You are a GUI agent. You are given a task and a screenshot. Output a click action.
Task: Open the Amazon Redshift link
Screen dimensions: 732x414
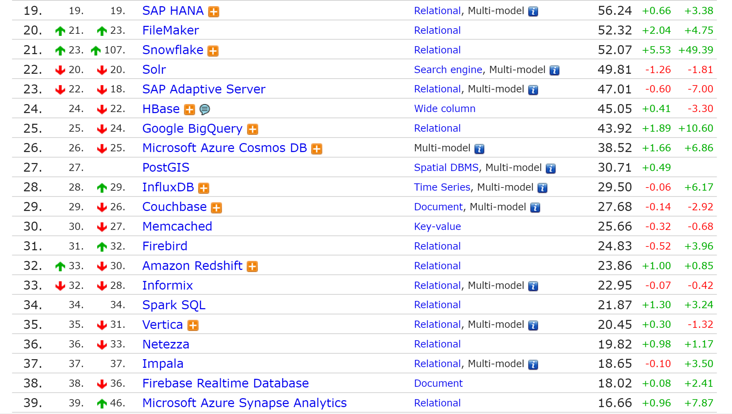[192, 266]
